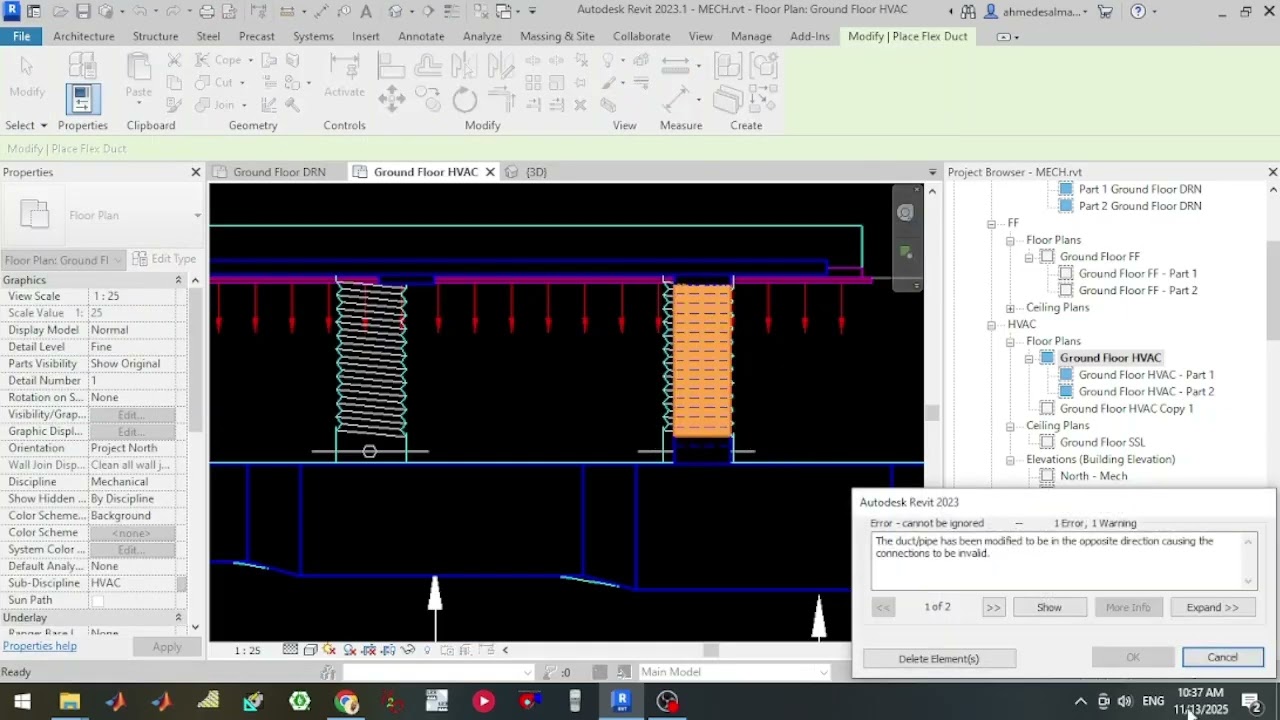Open the Properties palette ribbon button
This screenshot has height=720, width=1280.
pos(82,98)
